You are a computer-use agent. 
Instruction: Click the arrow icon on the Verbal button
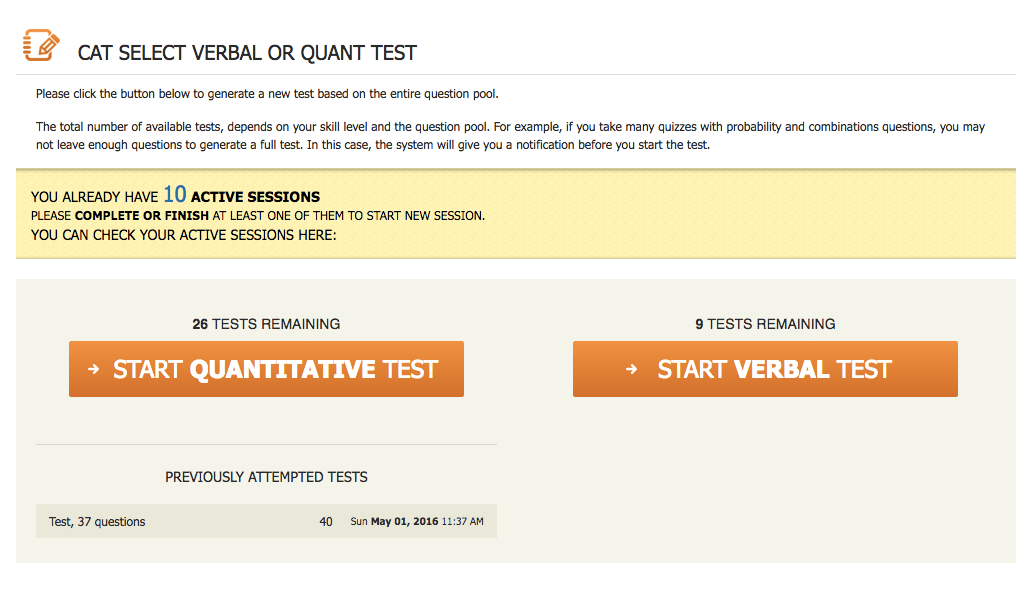point(631,369)
